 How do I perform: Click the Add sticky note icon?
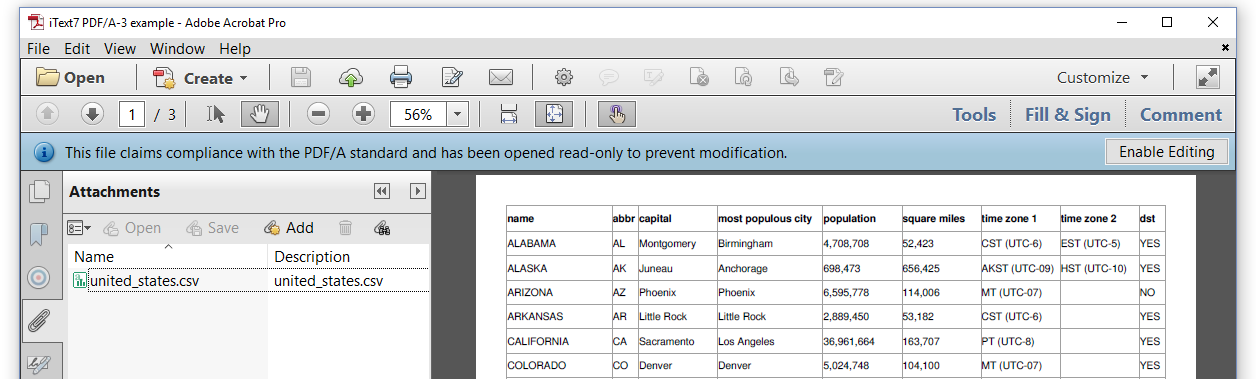[x=609, y=77]
